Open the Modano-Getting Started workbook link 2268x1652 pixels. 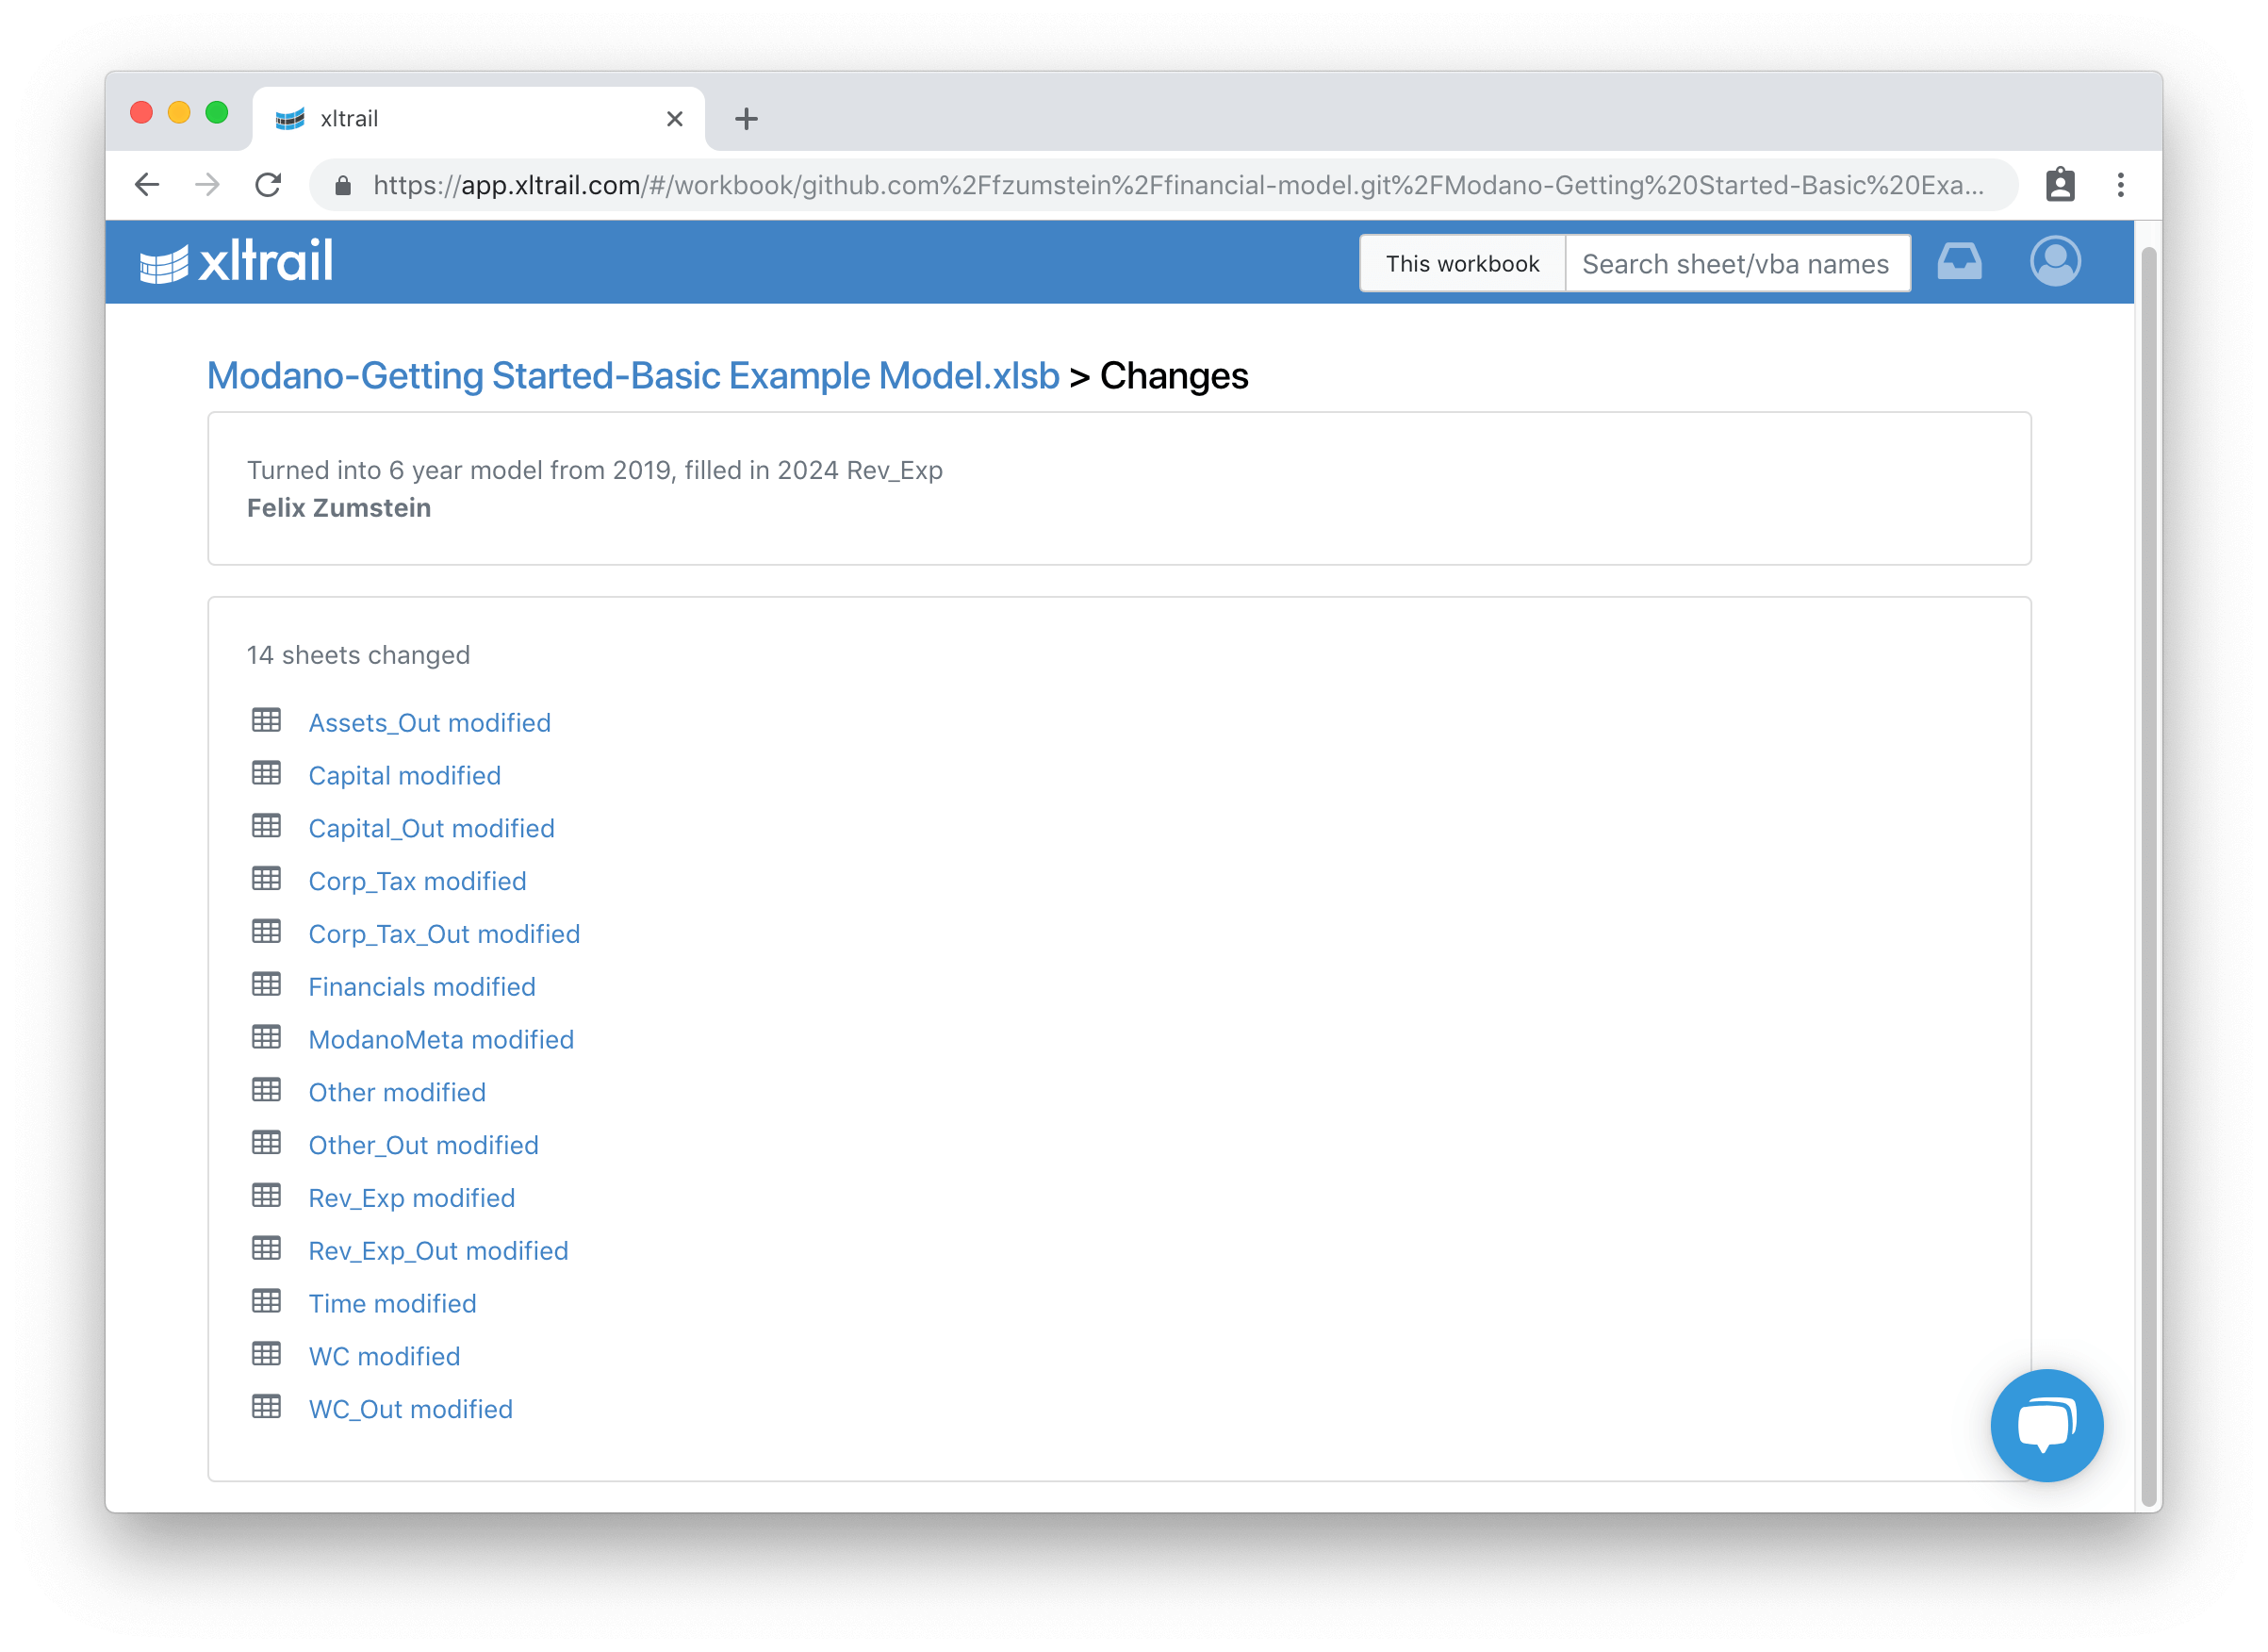click(x=632, y=376)
